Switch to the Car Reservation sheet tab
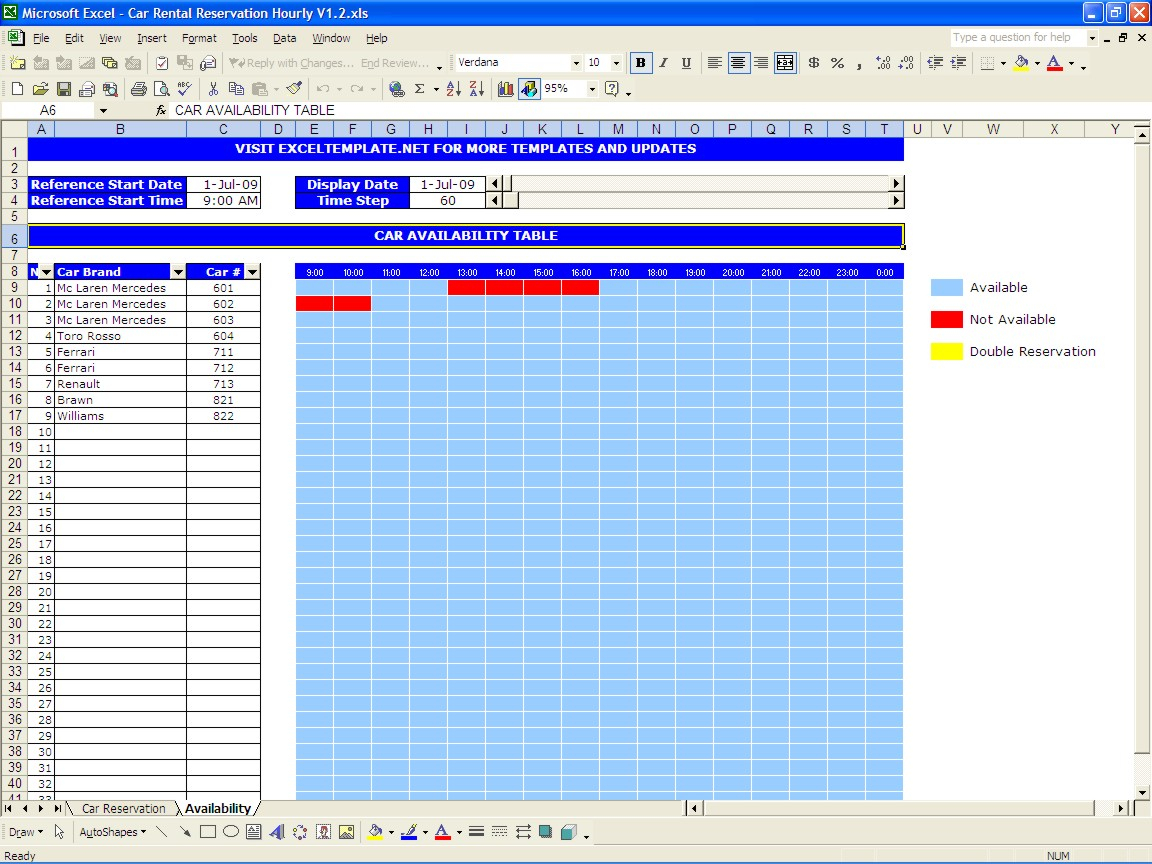The height and width of the screenshot is (864, 1152). tap(123, 809)
